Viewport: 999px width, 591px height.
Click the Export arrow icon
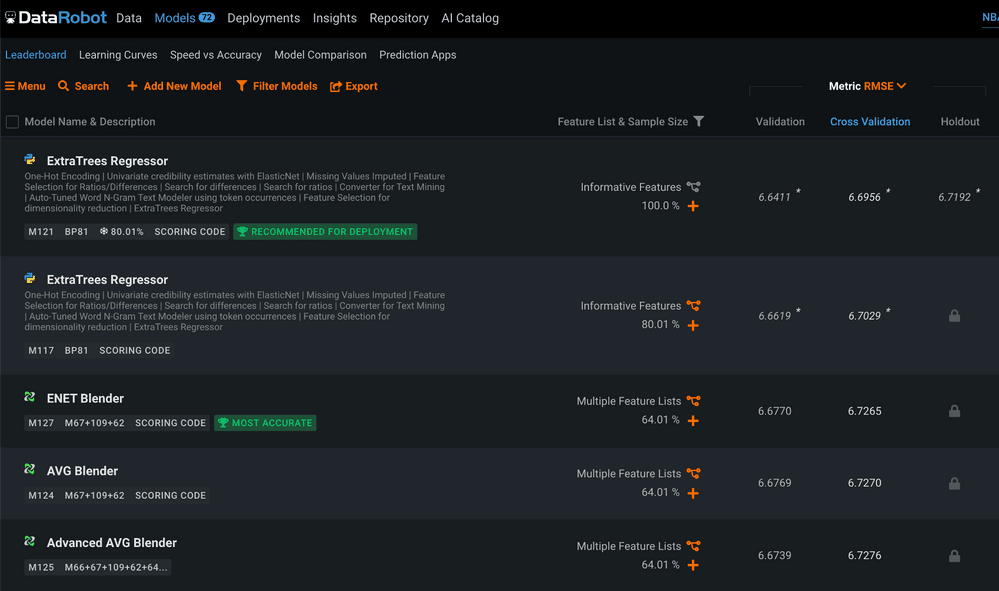[x=336, y=87]
